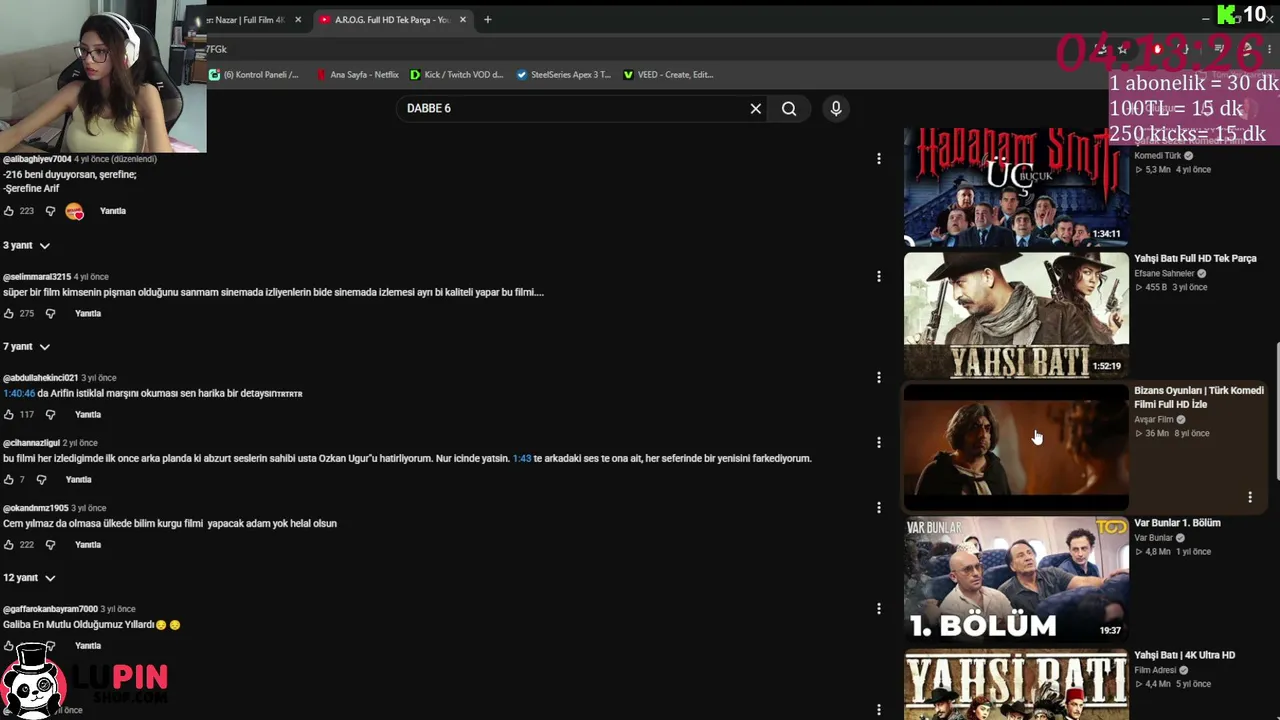
Task: Visit the Avşar Film channel
Action: pos(1154,420)
